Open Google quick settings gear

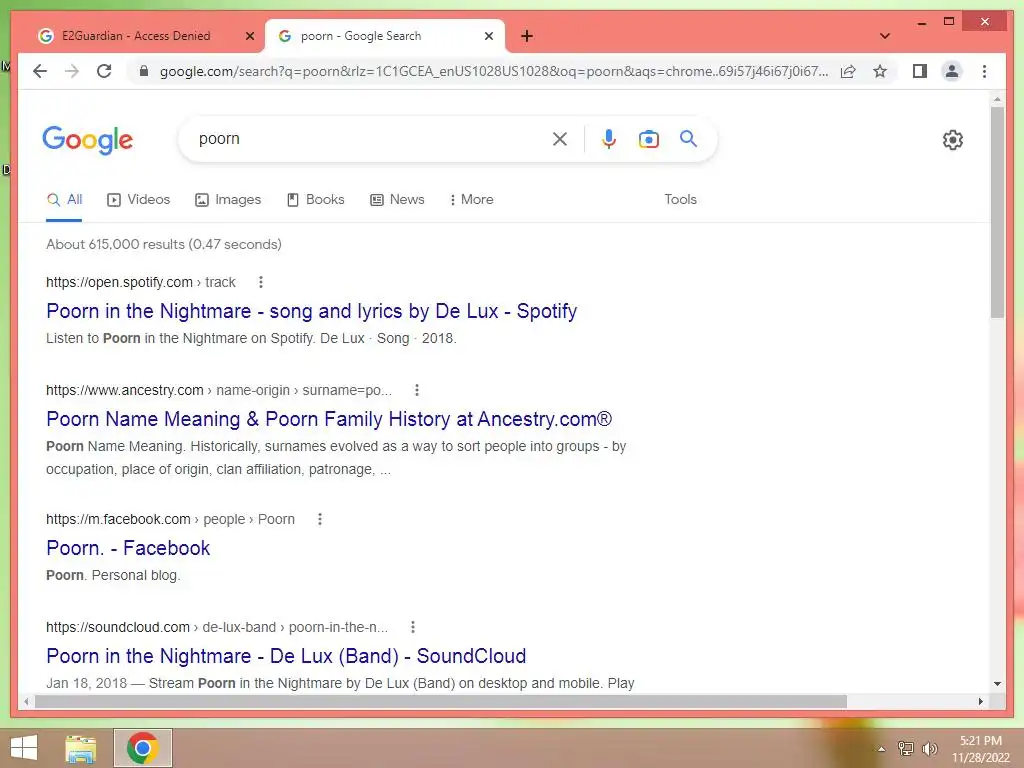[952, 140]
